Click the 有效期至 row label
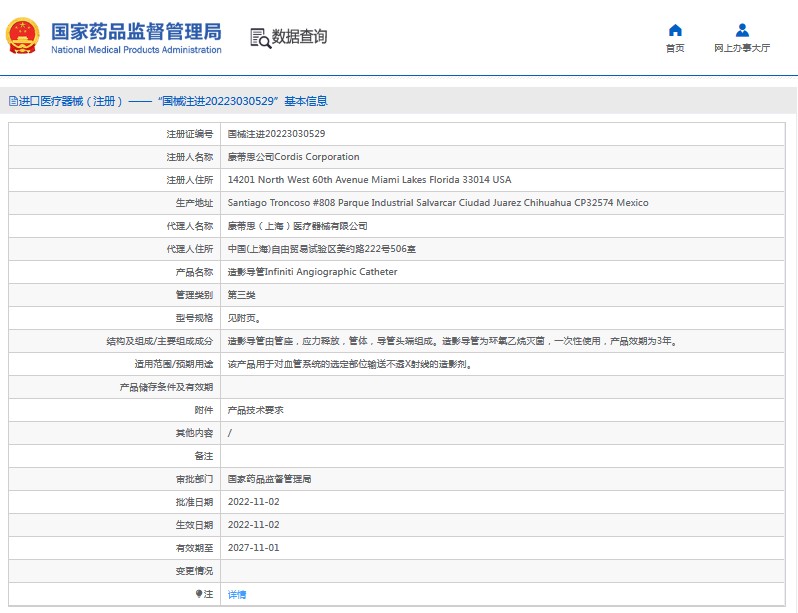Image resolution: width=798 pixels, height=613 pixels. (x=194, y=548)
